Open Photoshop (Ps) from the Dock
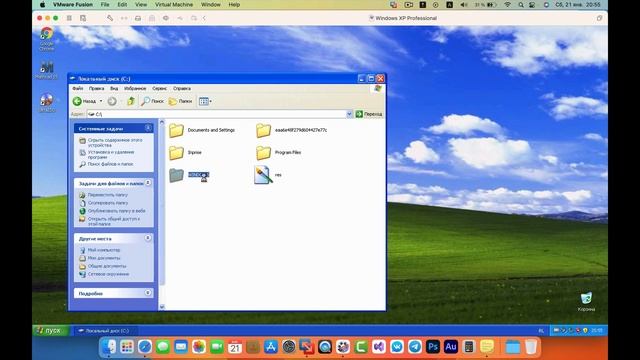The image size is (640, 360). 433,347
